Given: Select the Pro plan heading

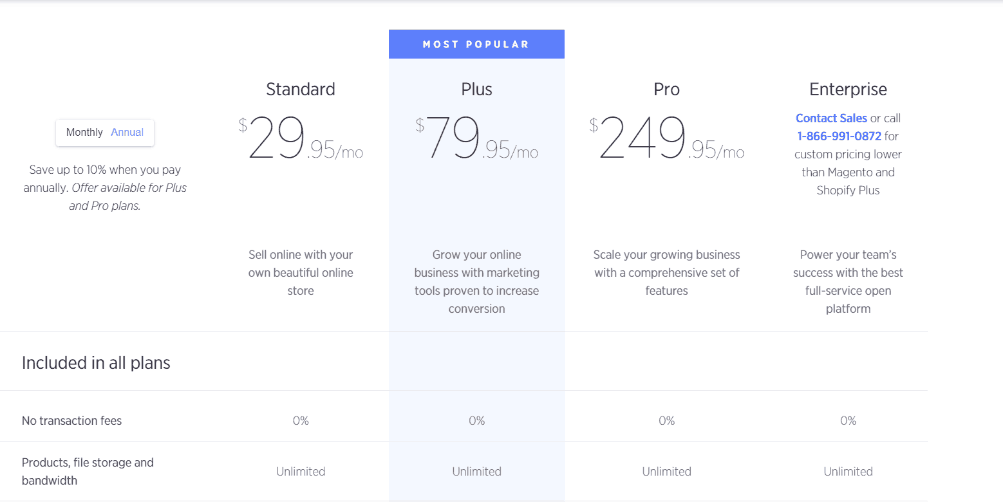Looking at the screenshot, I should click(x=667, y=89).
